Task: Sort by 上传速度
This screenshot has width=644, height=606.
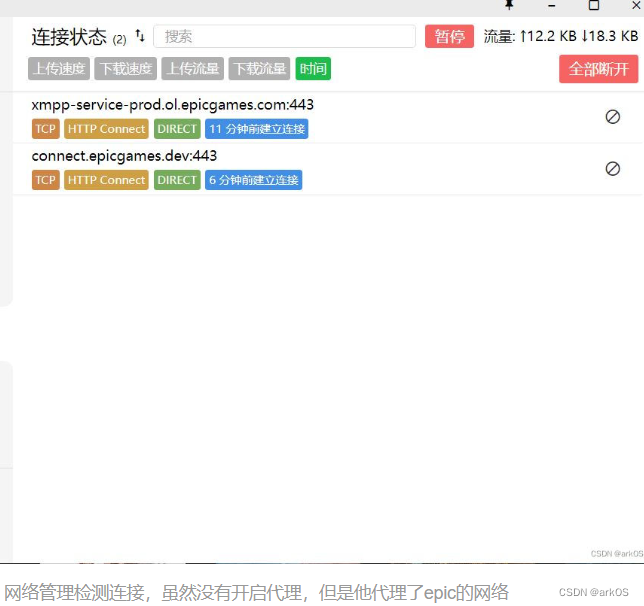Action: pyautogui.click(x=59, y=69)
